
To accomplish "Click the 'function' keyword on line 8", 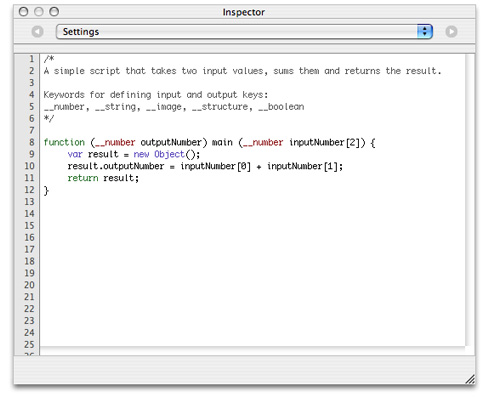I will (64, 142).
